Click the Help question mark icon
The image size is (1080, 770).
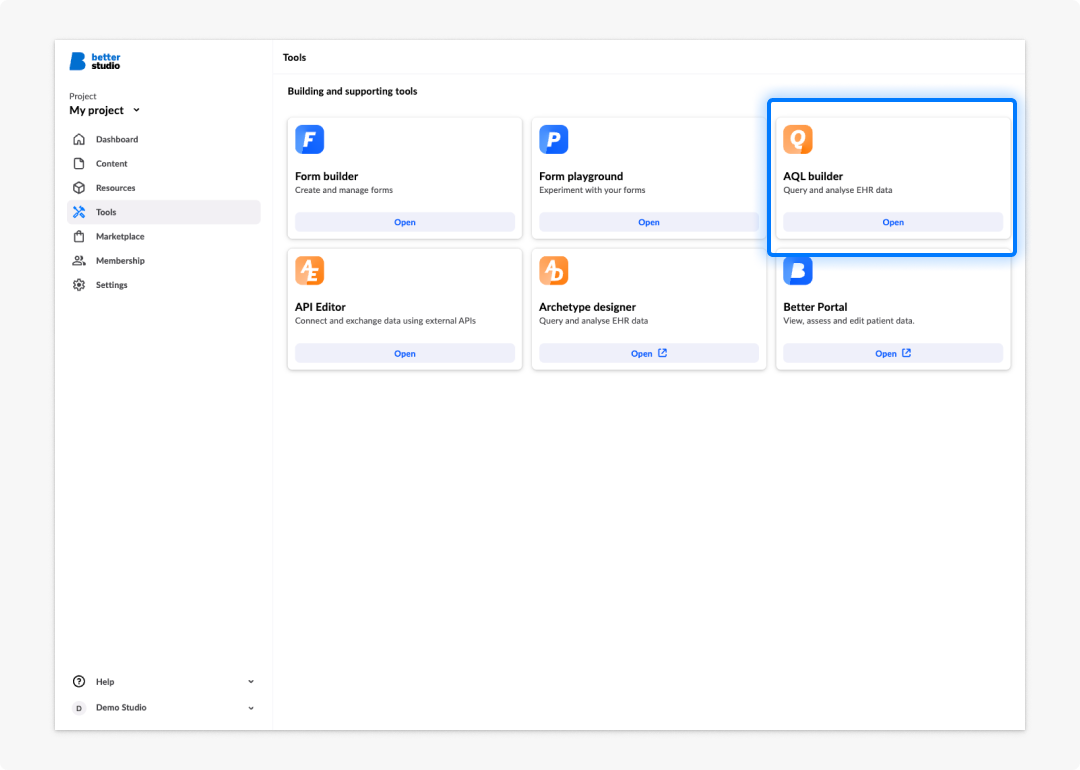click(79, 682)
